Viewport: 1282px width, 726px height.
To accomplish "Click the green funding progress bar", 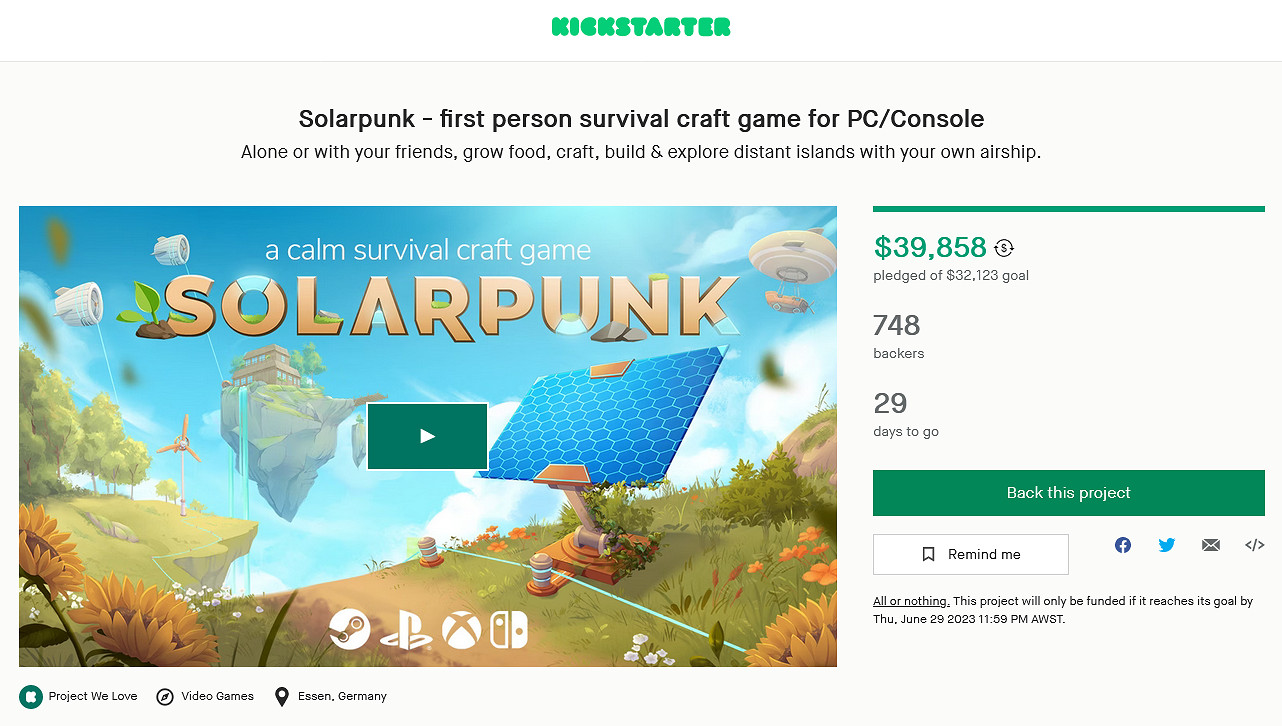I will [x=1068, y=209].
